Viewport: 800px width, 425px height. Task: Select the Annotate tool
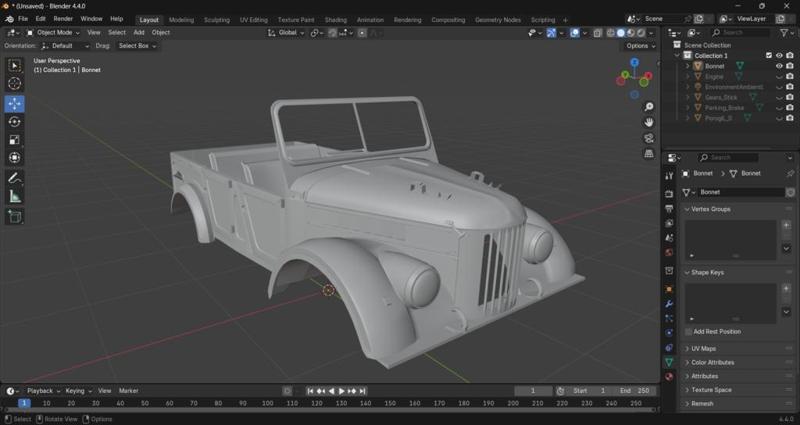point(14,178)
